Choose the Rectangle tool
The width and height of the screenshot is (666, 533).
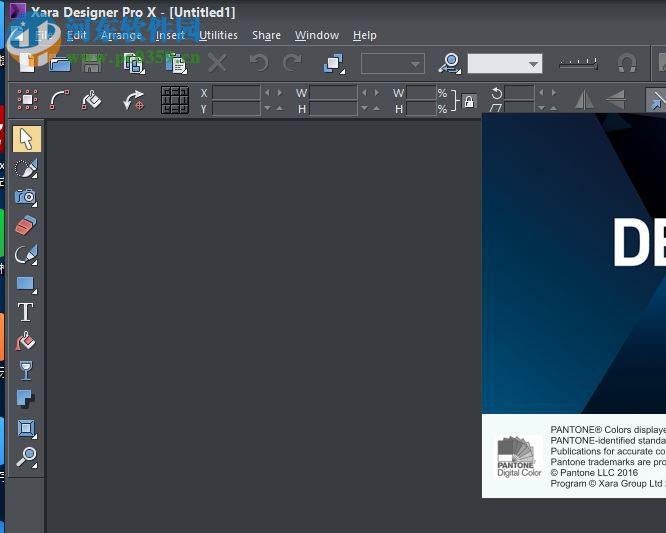click(x=26, y=284)
